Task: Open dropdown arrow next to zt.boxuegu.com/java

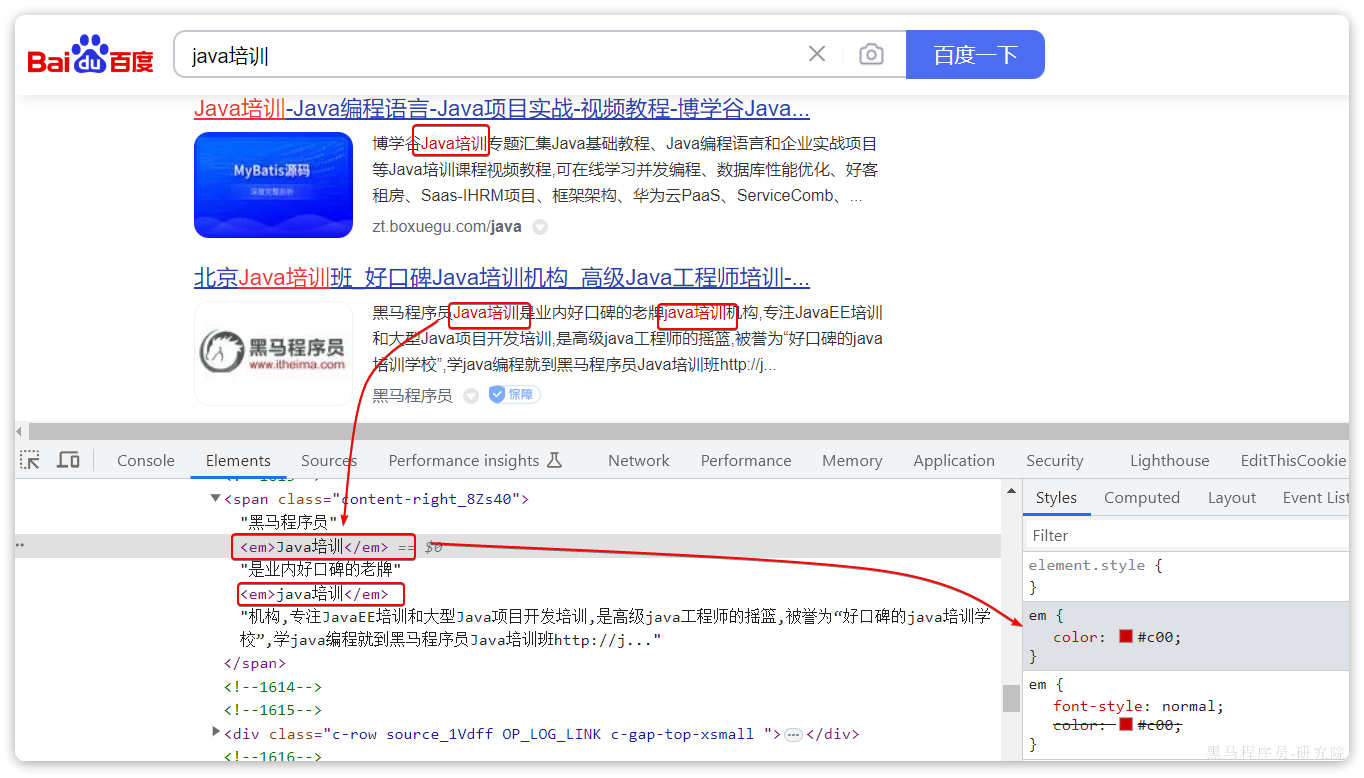Action: point(540,227)
